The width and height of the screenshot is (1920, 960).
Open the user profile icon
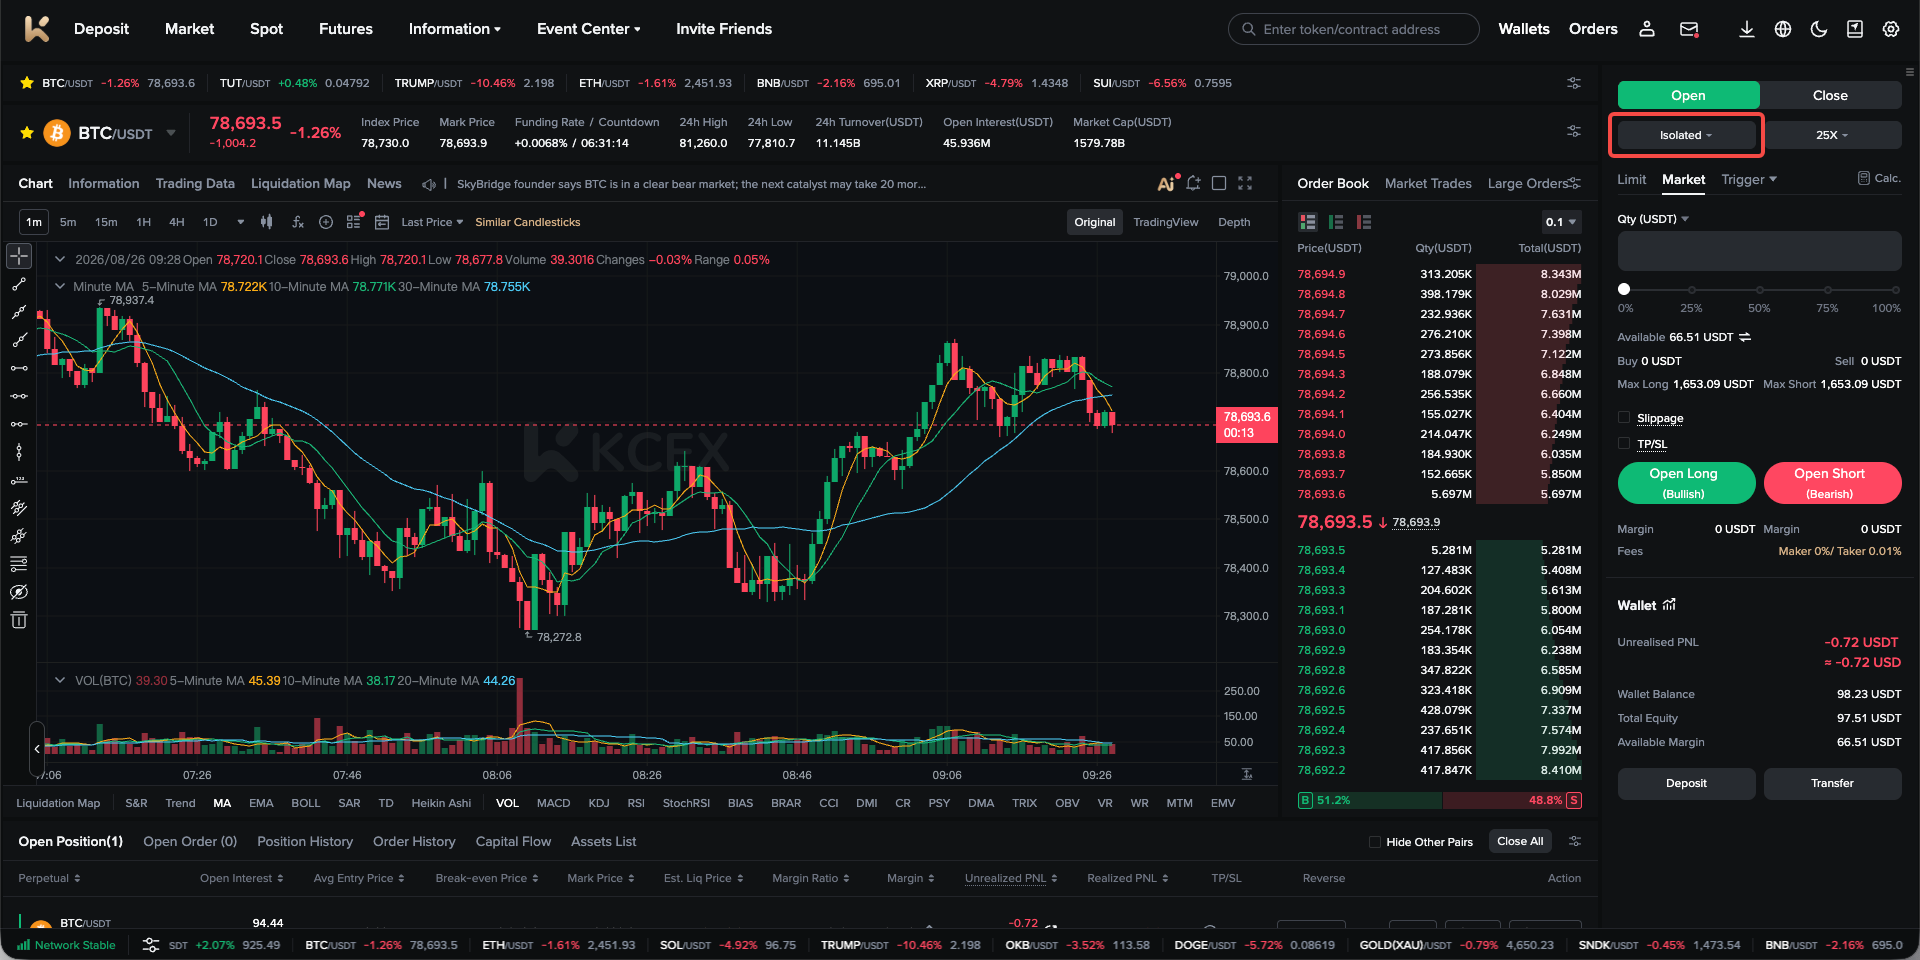point(1646,29)
